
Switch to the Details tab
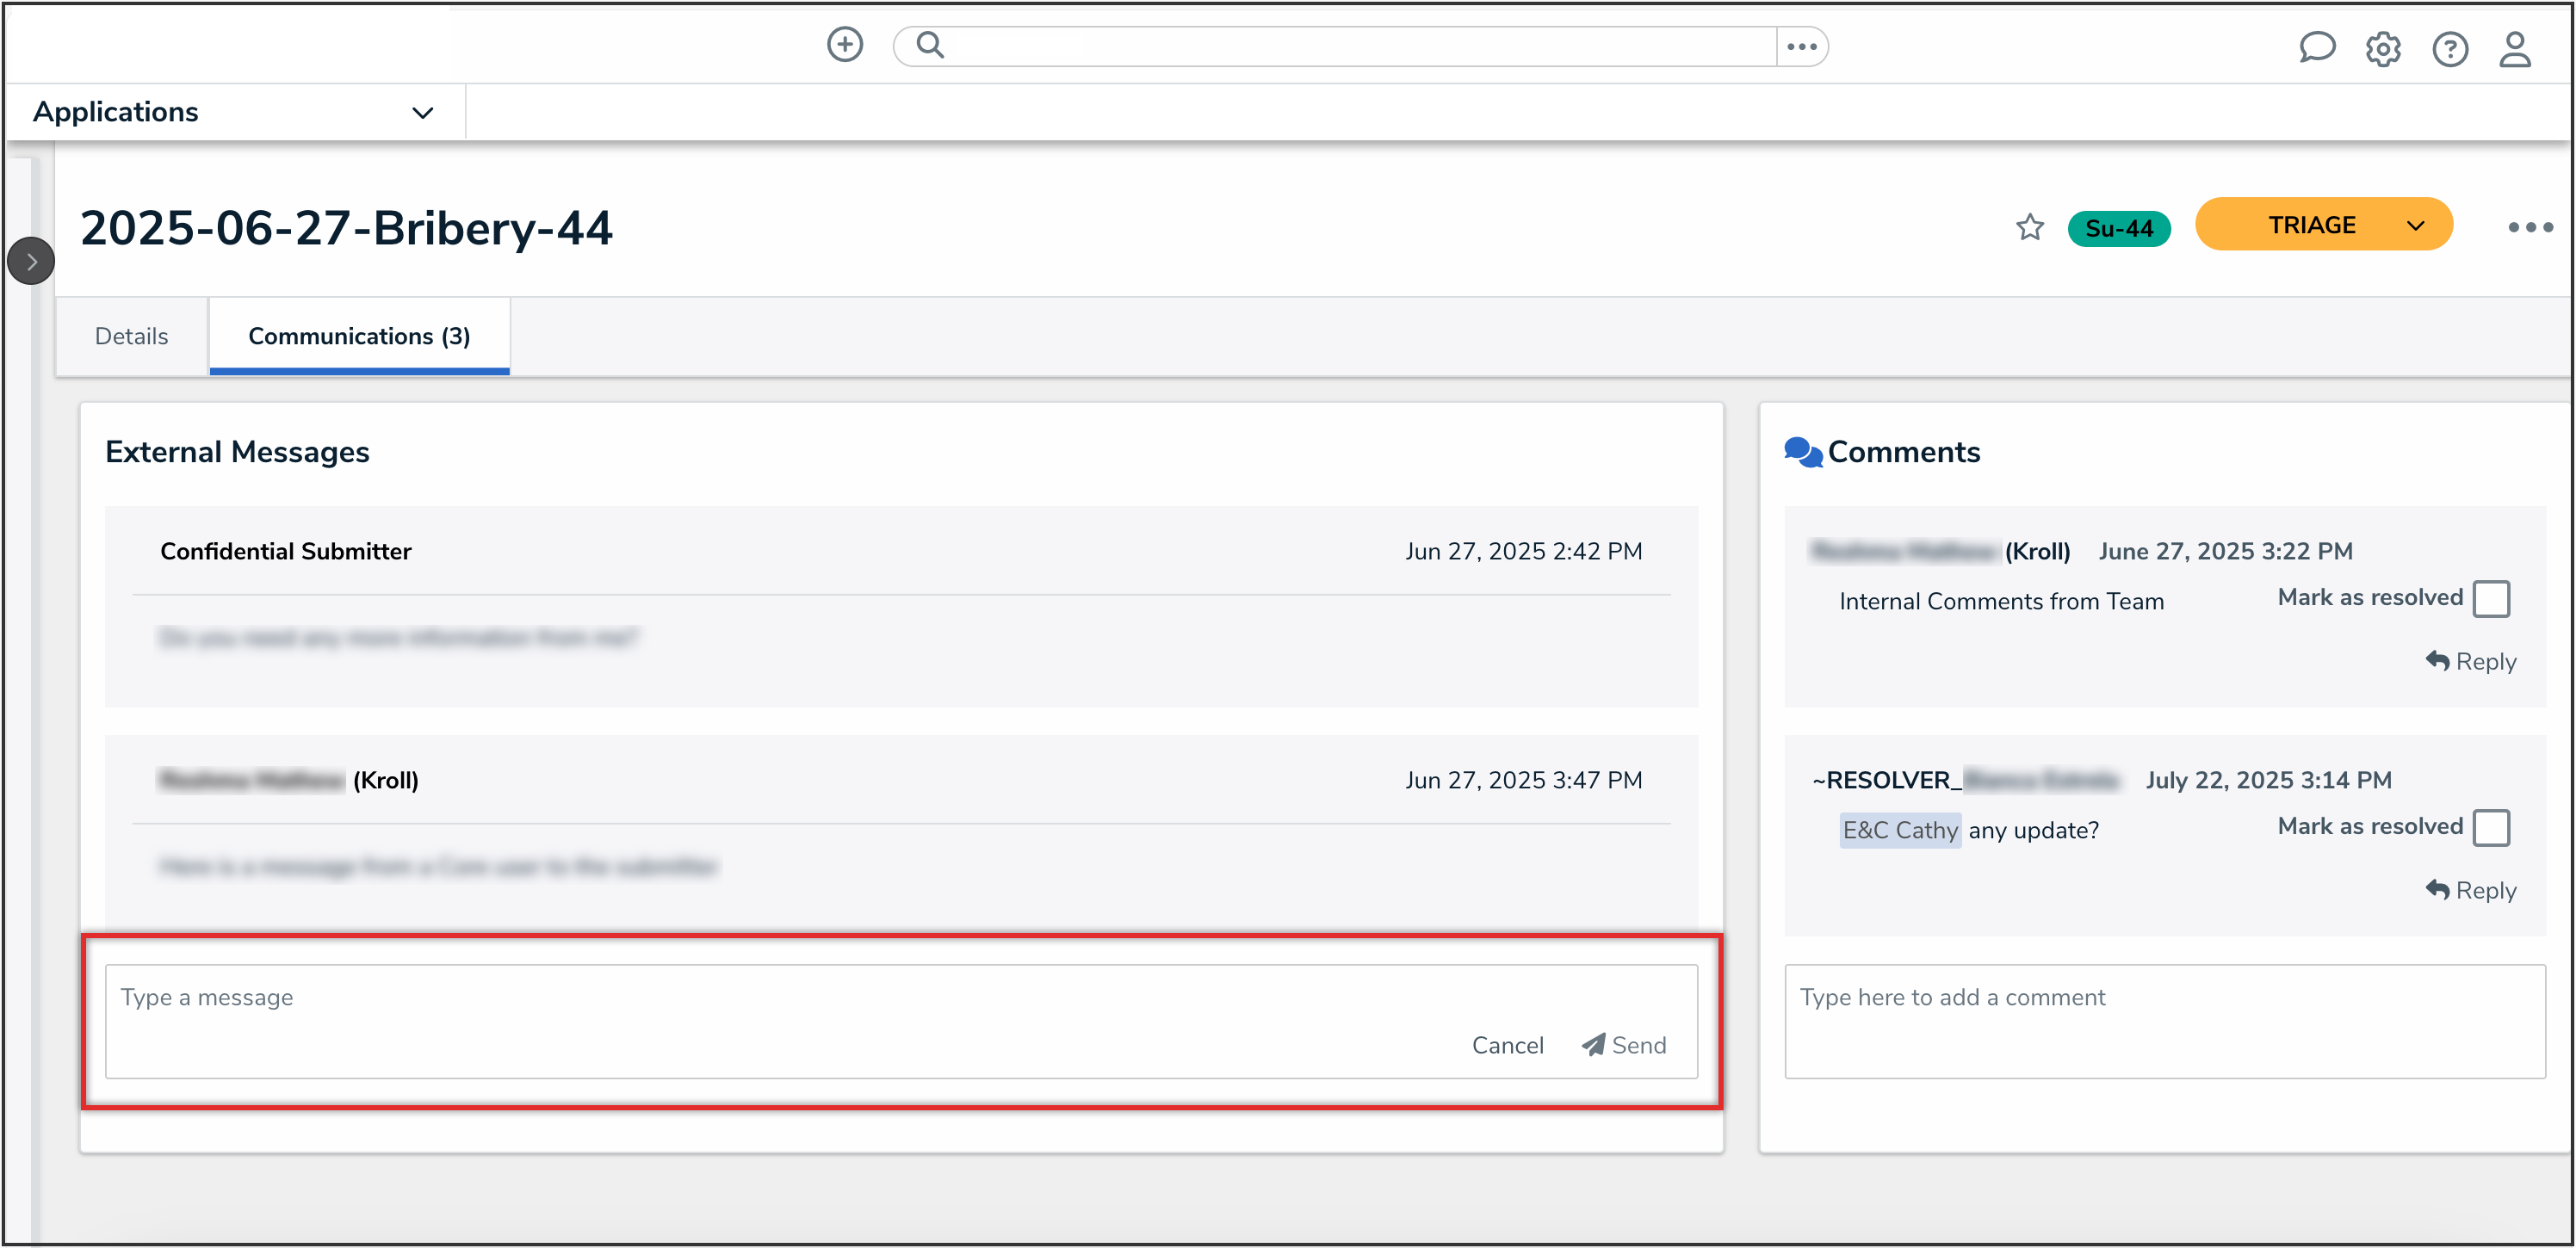[x=131, y=337]
